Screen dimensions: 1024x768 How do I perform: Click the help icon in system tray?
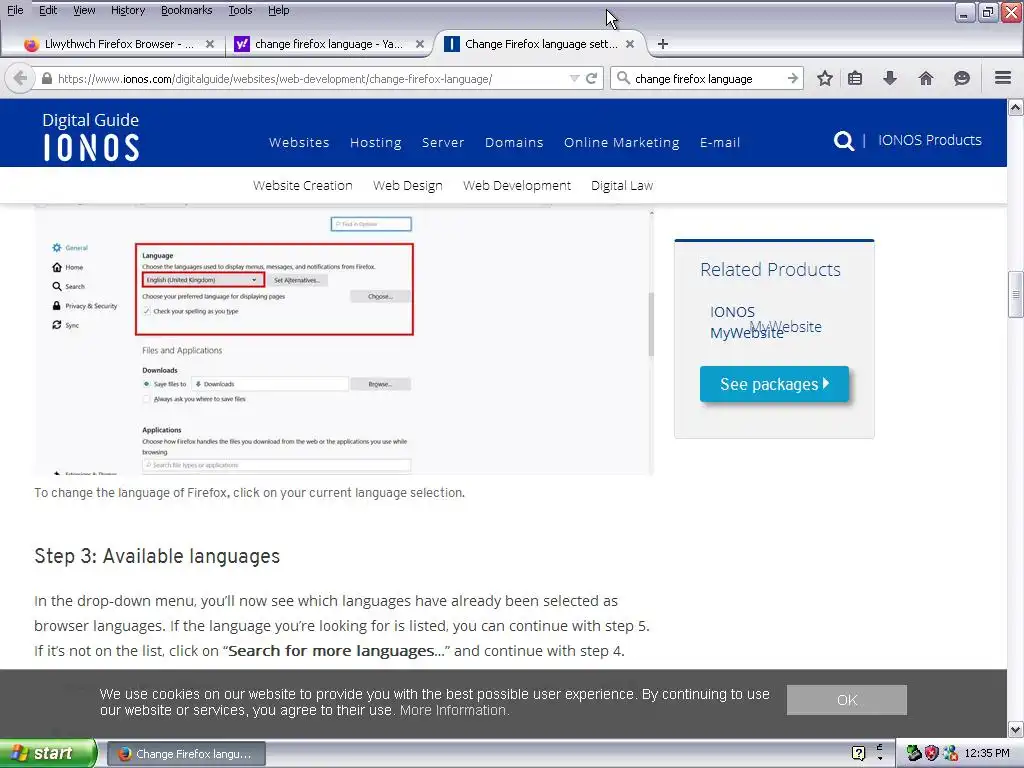tap(858, 753)
